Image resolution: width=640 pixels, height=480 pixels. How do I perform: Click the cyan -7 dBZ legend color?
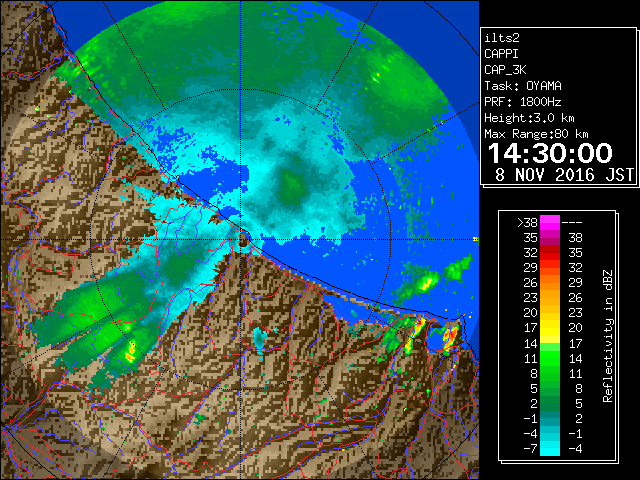550,448
